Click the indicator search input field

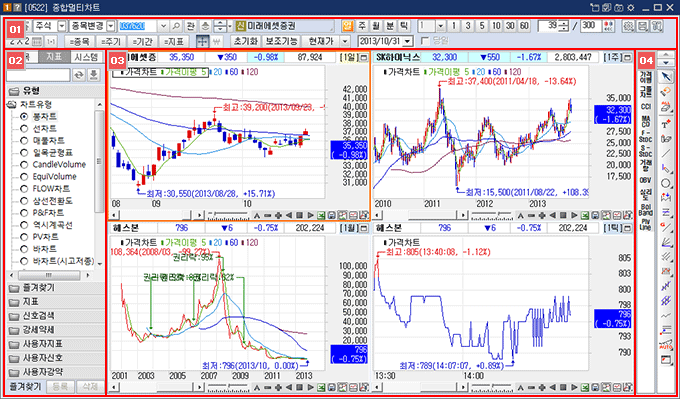coord(38,75)
